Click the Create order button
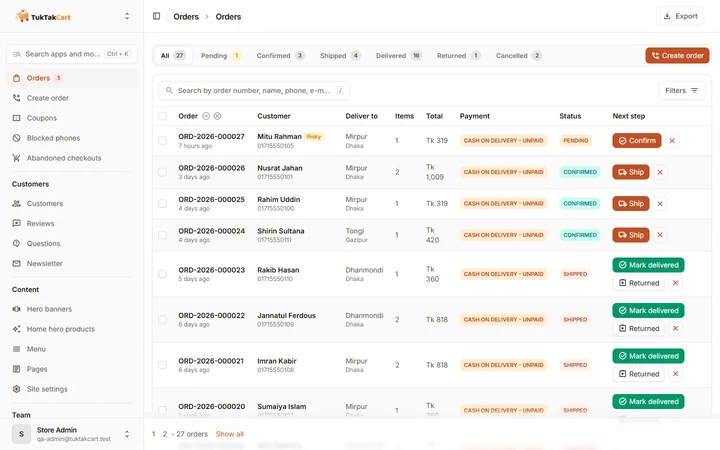 coord(677,56)
